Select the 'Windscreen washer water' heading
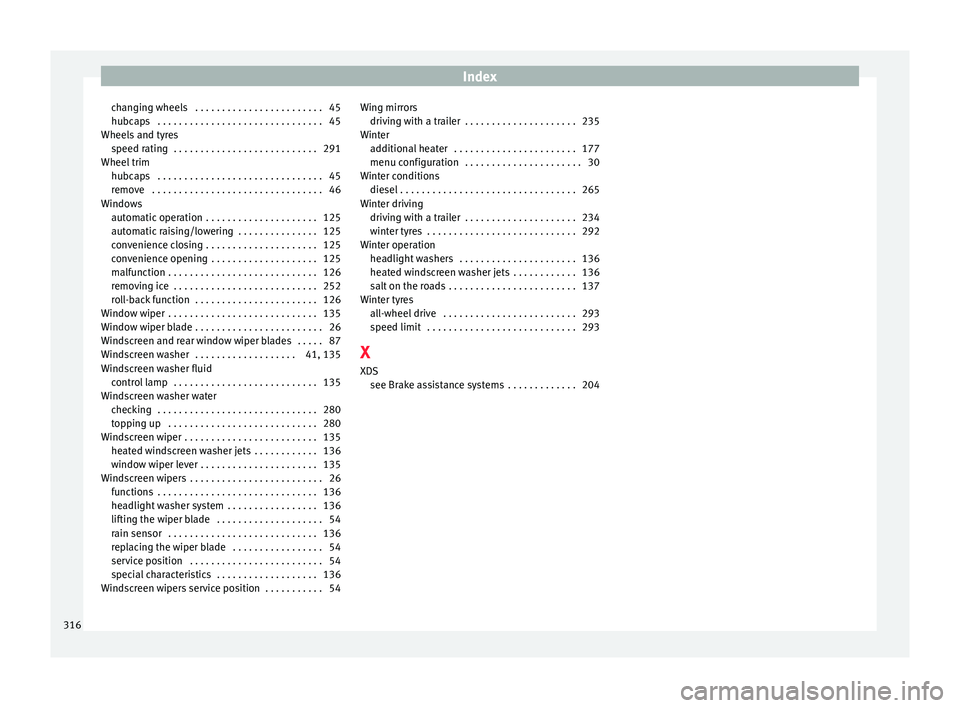The height and width of the screenshot is (708, 960). coord(159,396)
